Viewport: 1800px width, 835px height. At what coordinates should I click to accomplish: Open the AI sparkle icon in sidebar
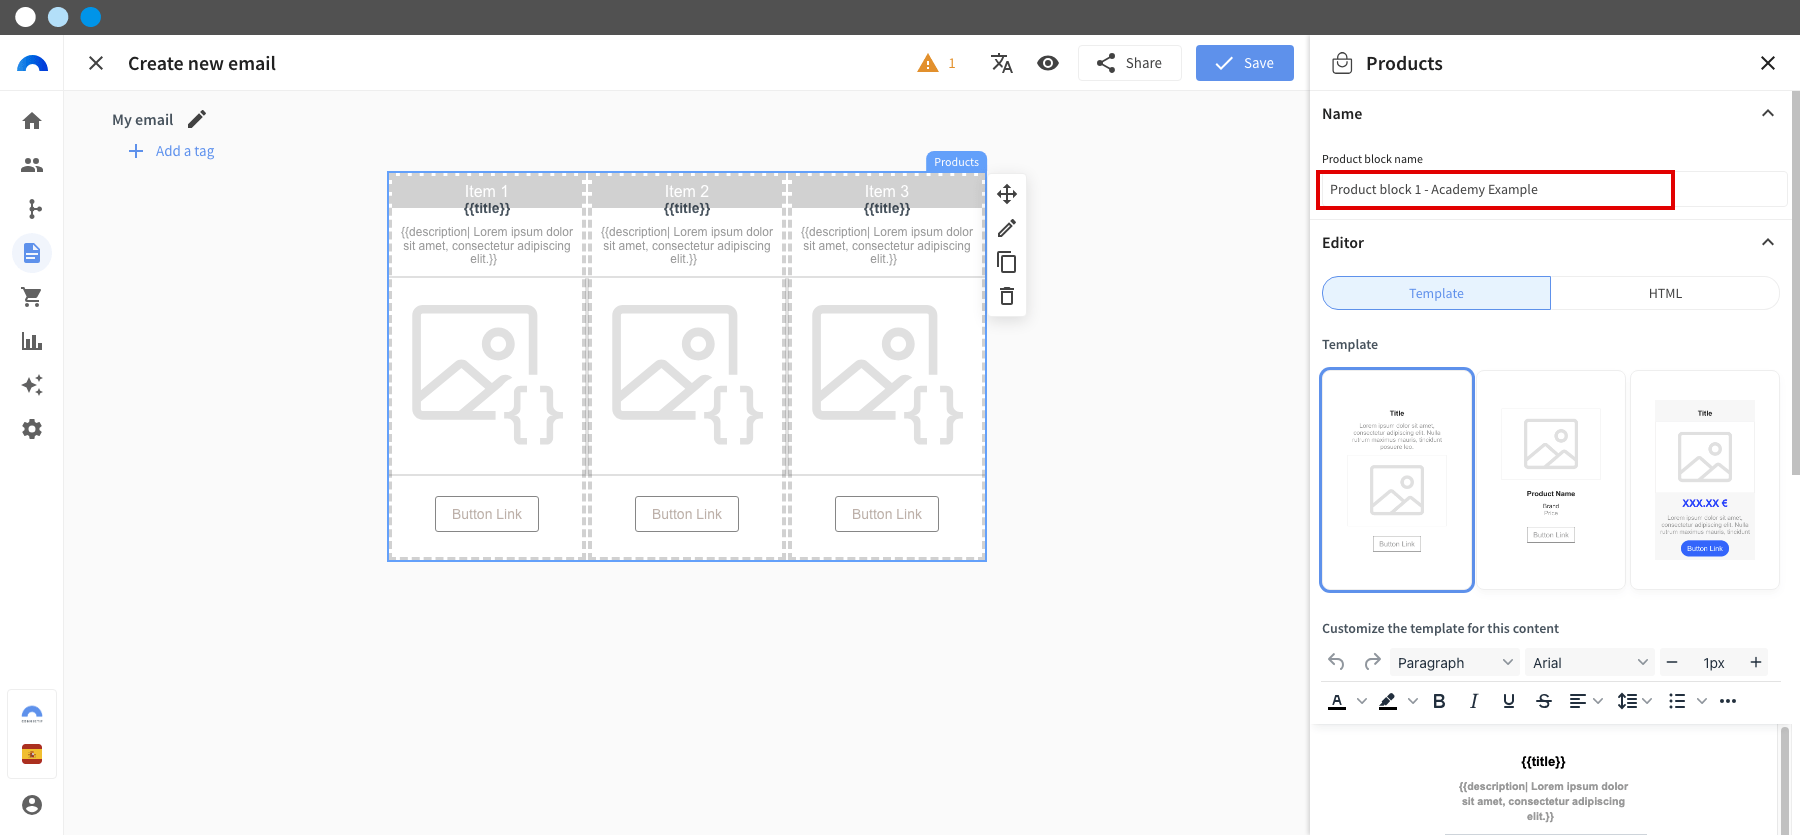coord(32,385)
